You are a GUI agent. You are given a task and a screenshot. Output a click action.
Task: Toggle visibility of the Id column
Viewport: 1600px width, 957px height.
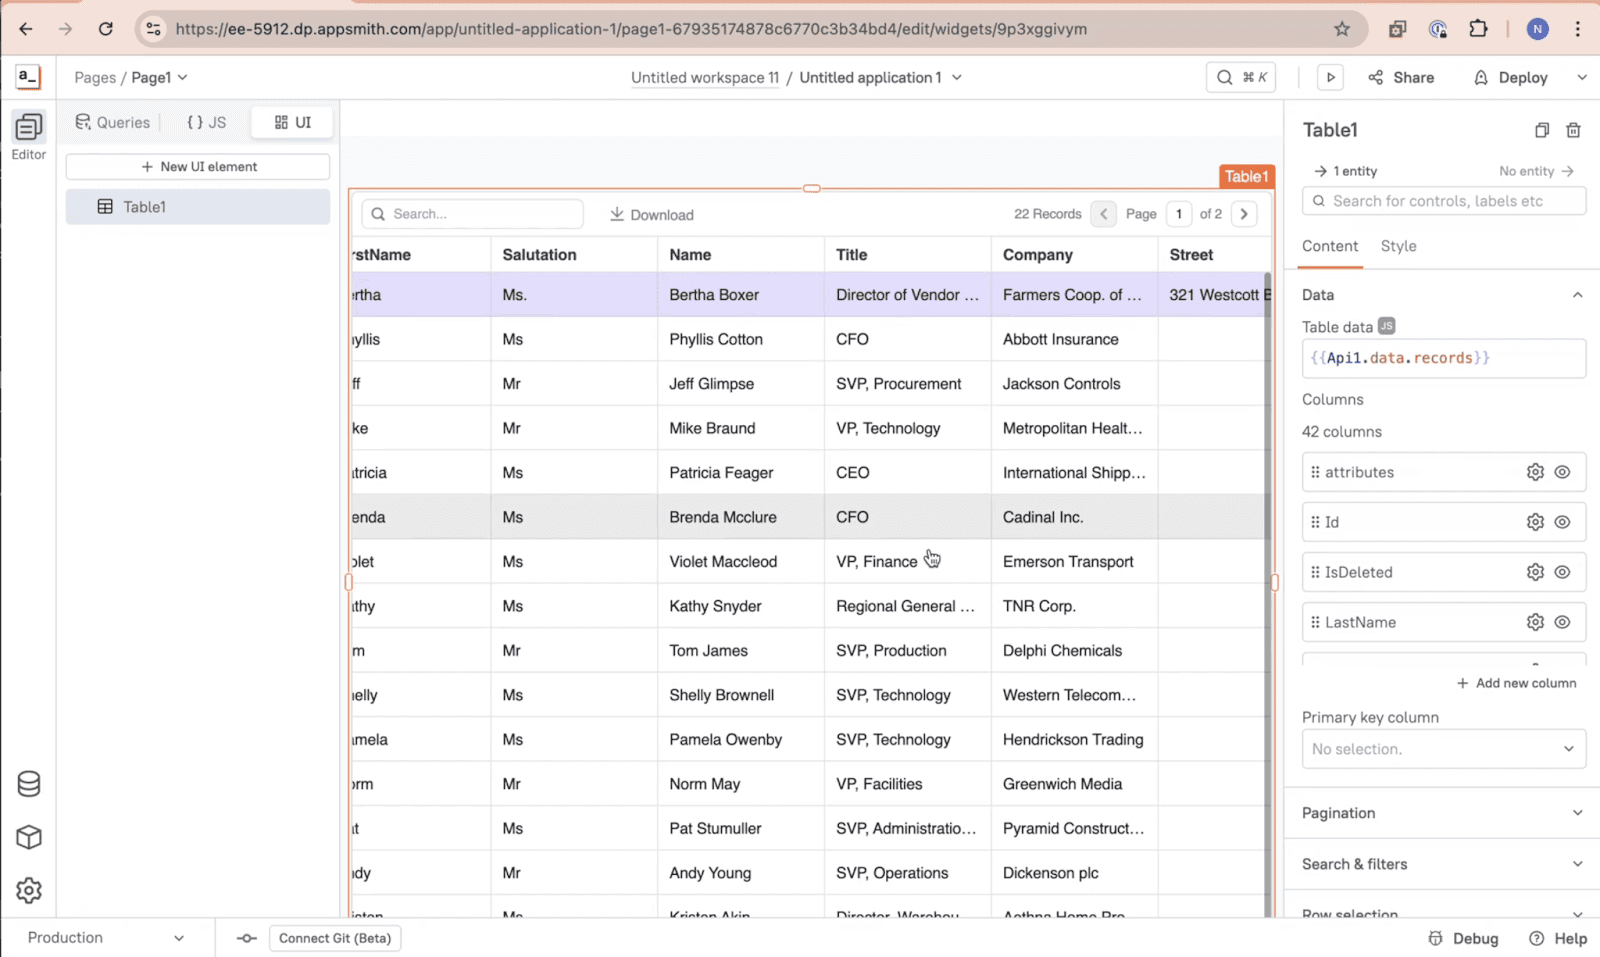point(1562,522)
